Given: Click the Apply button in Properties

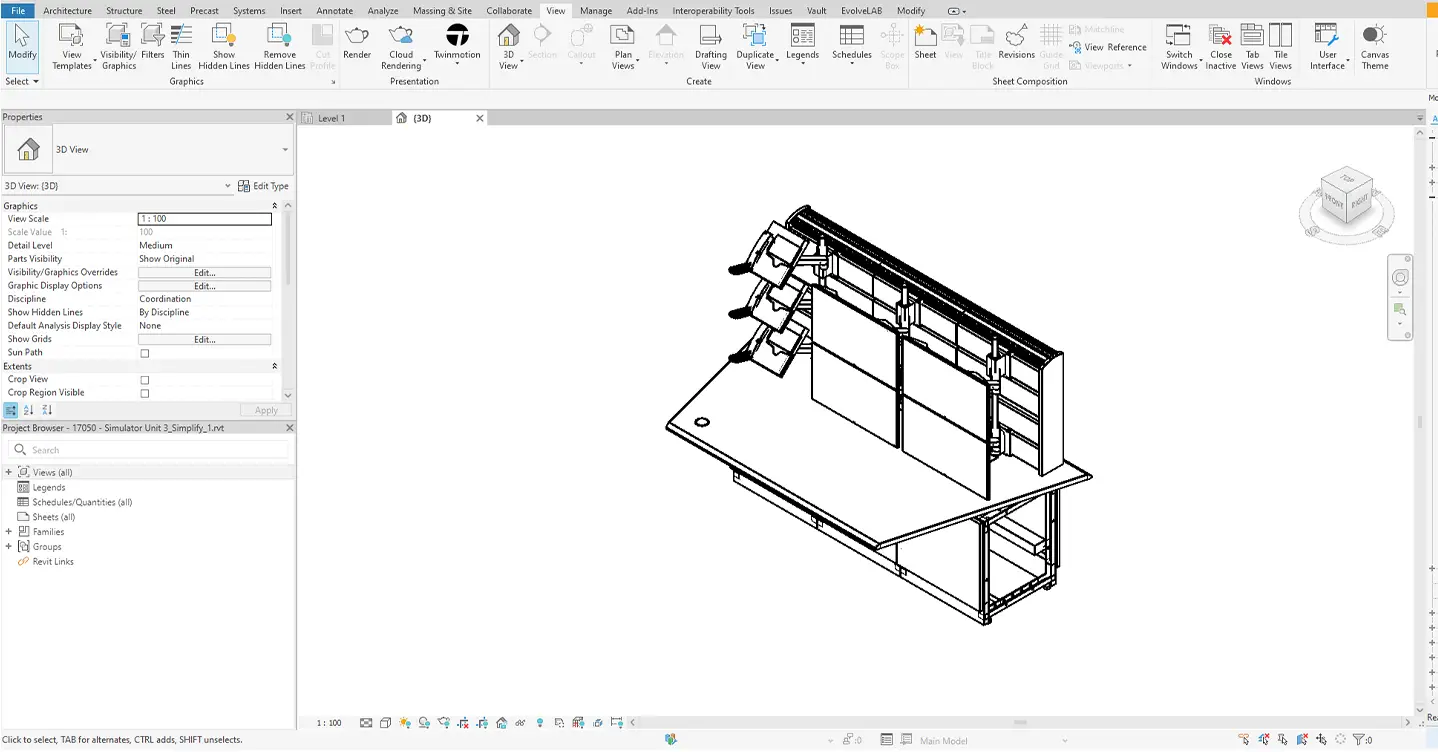Looking at the screenshot, I should (264, 409).
